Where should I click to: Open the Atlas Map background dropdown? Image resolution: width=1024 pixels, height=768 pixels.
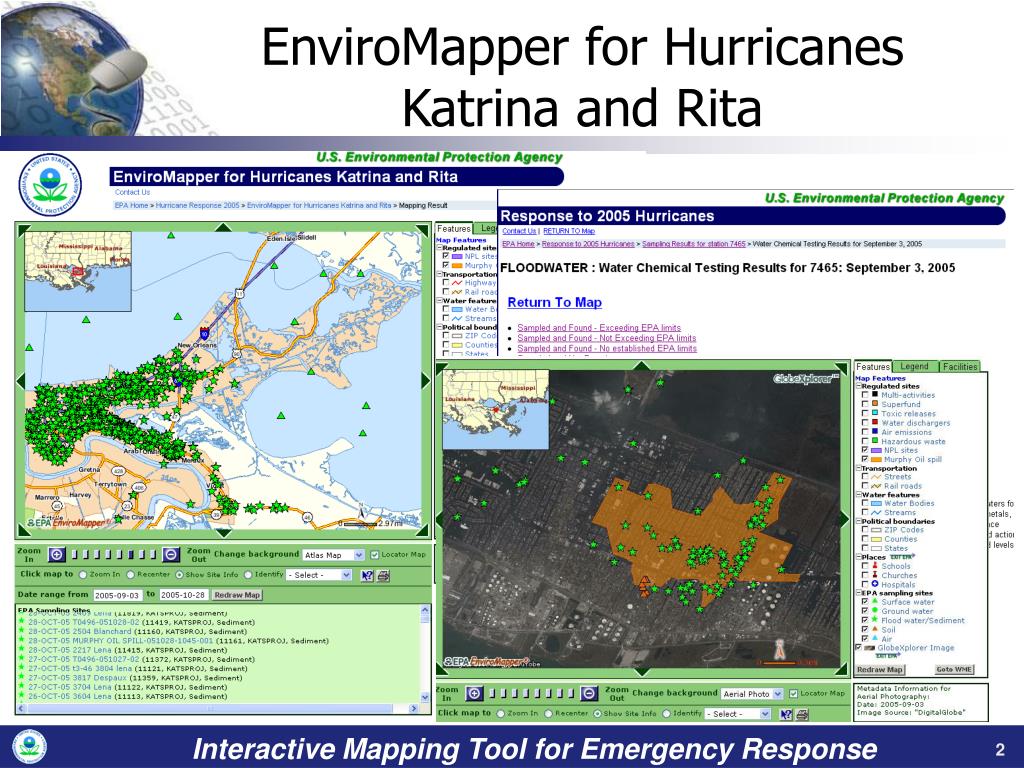(x=333, y=555)
